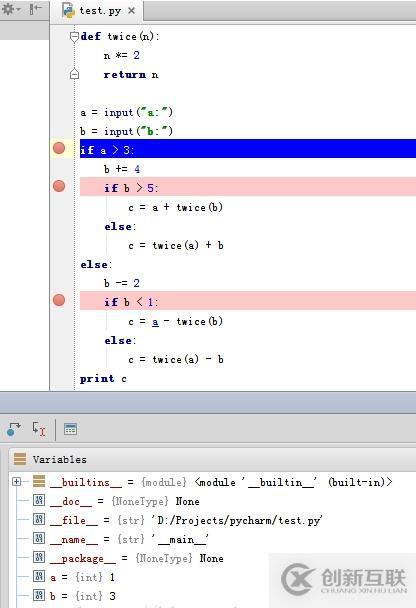Click the code line 'b -= 2'
The height and width of the screenshot is (608, 416).
pos(121,283)
